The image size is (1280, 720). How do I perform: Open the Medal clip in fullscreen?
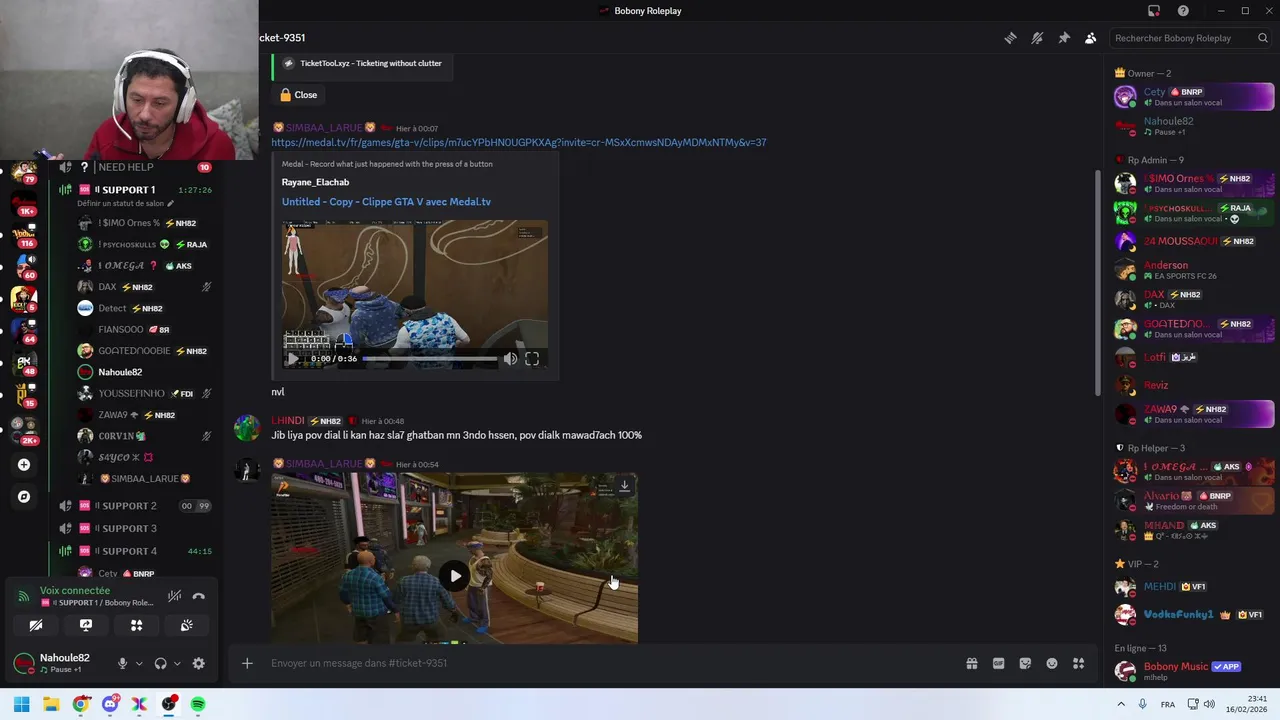pos(532,359)
